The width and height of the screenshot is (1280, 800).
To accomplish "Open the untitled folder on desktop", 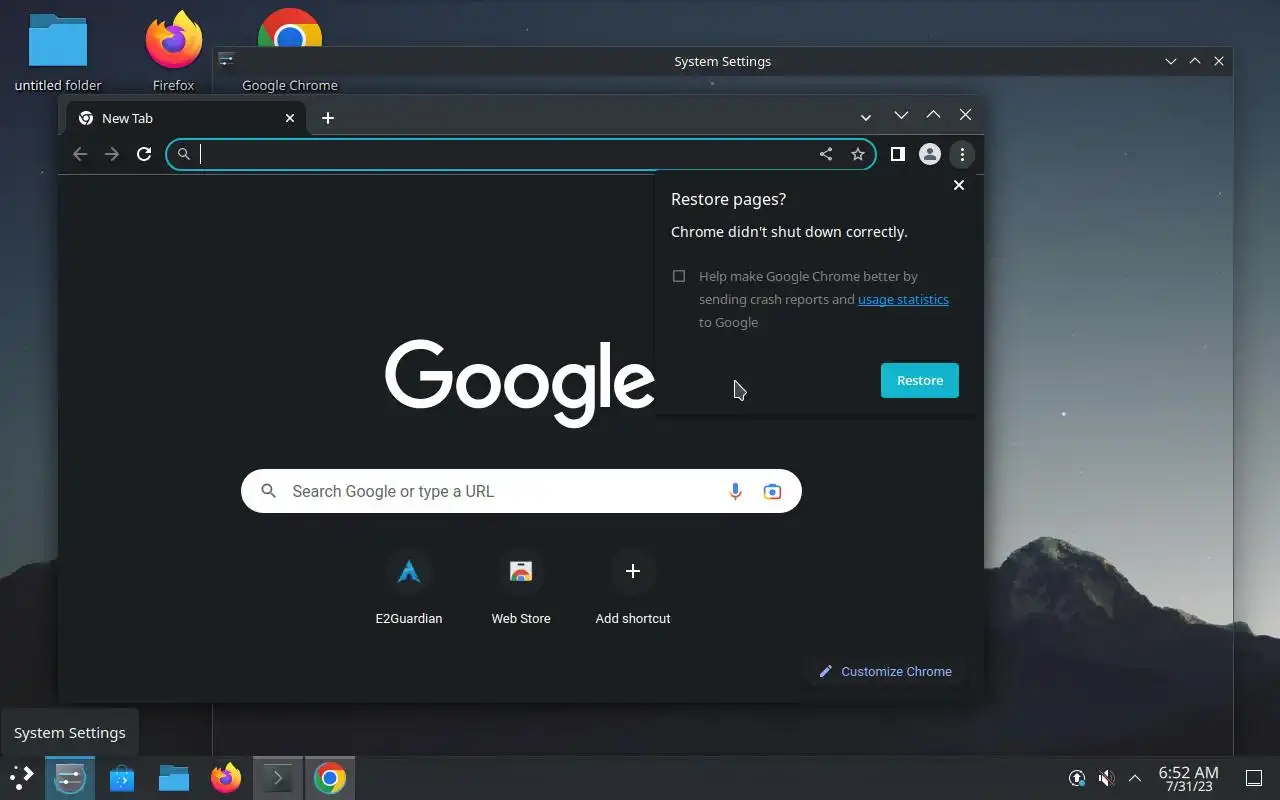I will point(58,53).
